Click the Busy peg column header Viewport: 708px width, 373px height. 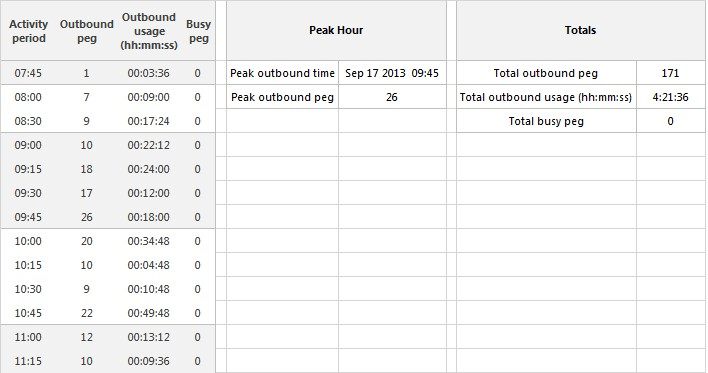click(x=198, y=31)
